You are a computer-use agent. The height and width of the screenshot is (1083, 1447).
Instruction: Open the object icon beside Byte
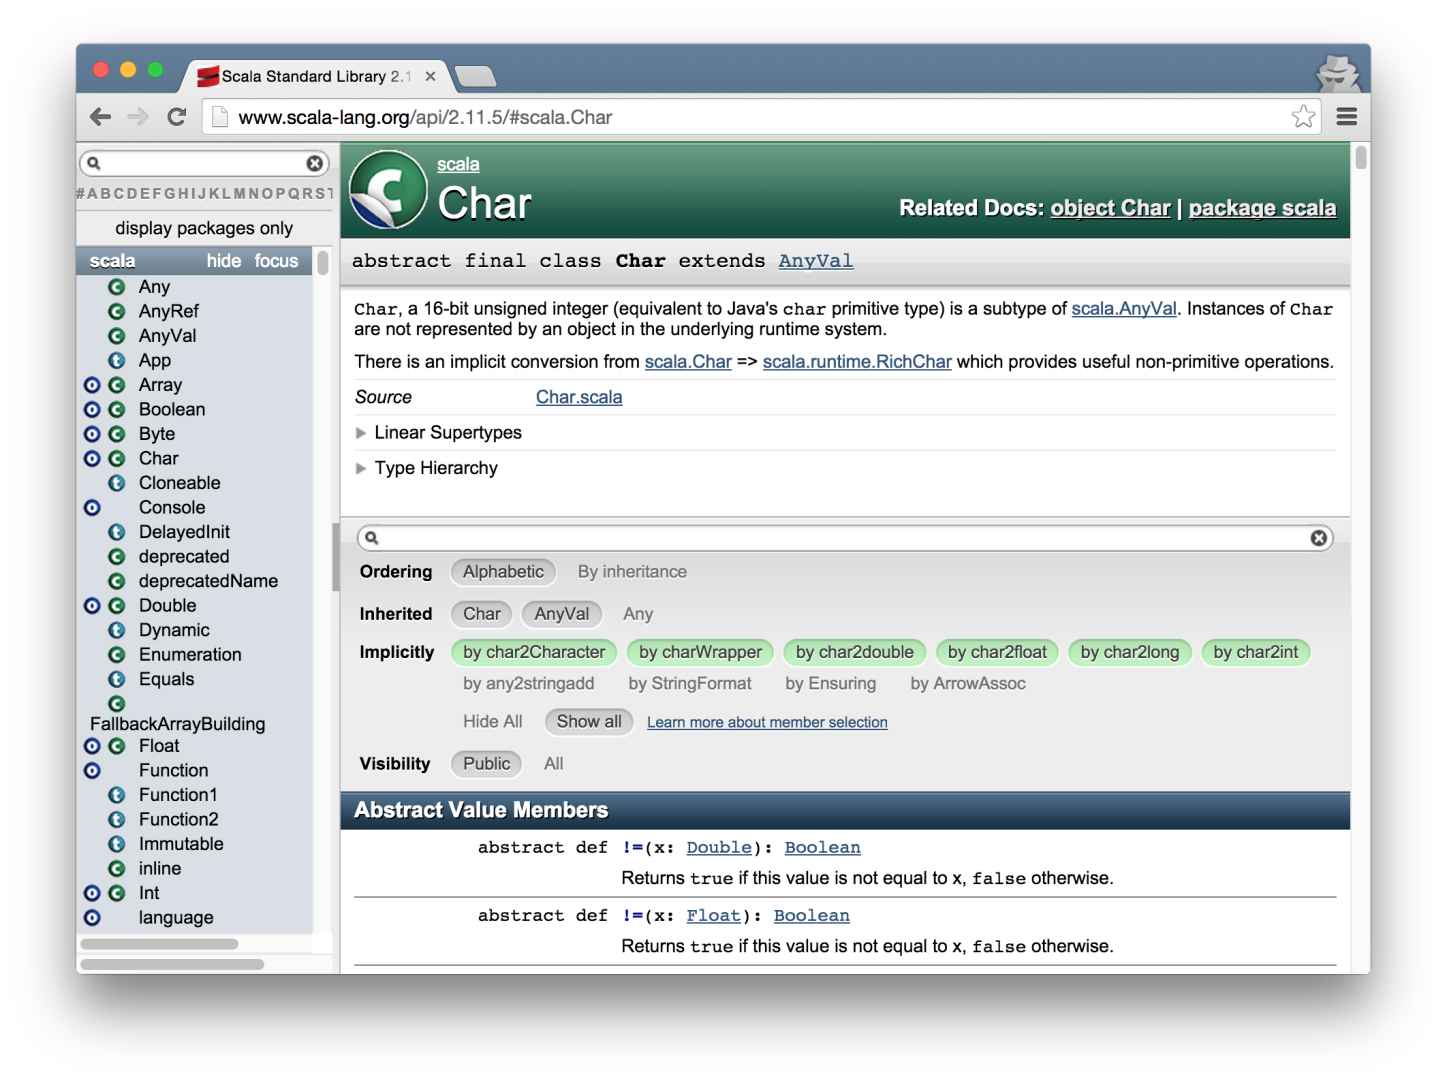(x=92, y=434)
